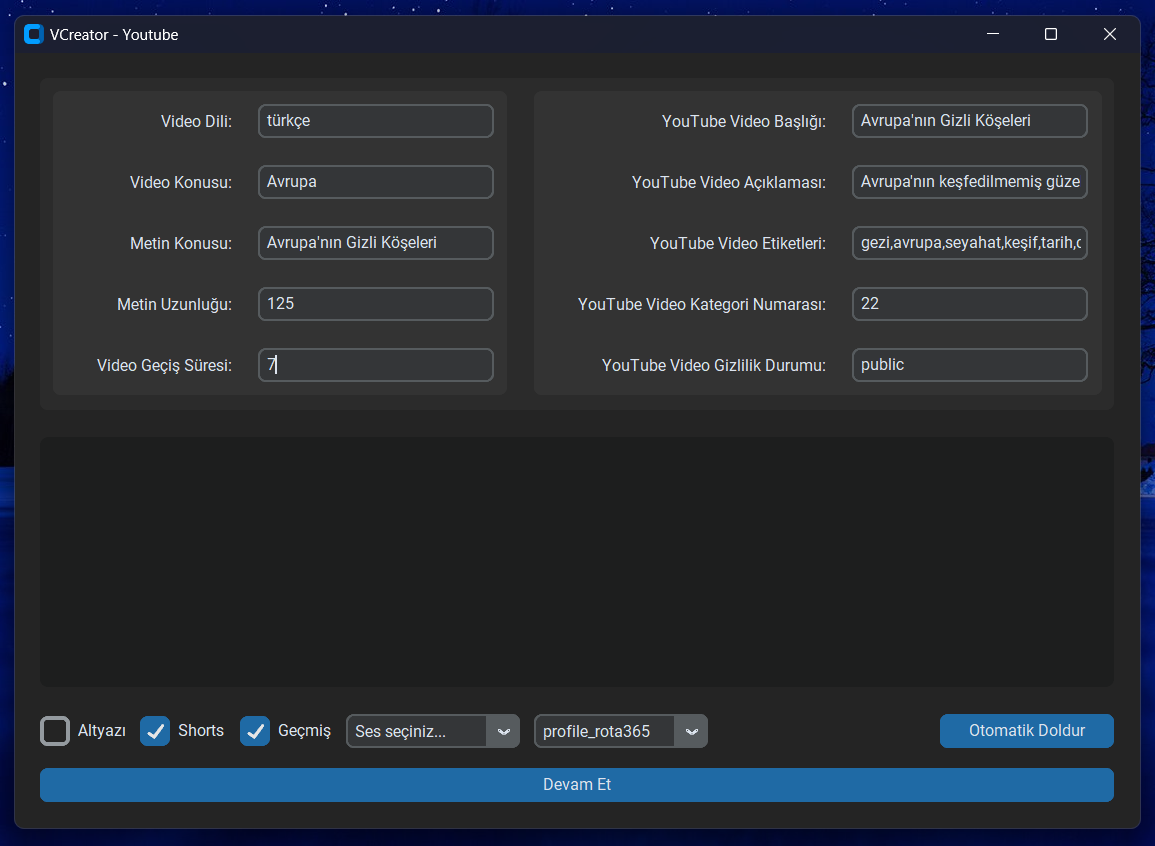Click the Devam Et button

(577, 785)
